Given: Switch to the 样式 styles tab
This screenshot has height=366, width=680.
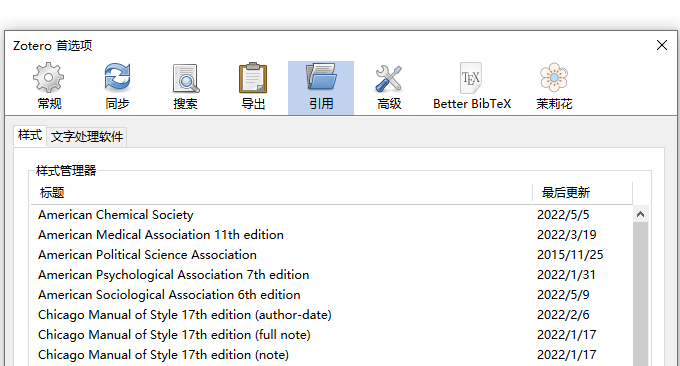Looking at the screenshot, I should click(x=30, y=135).
